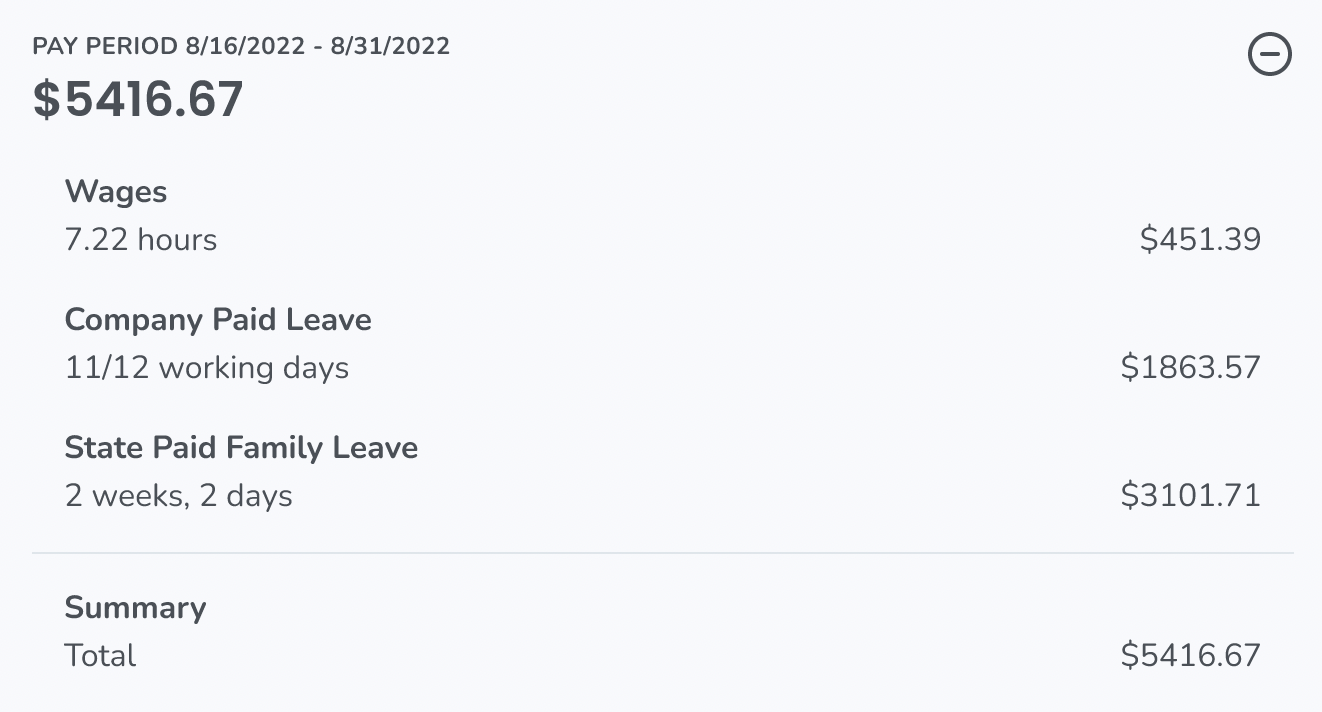Click the $3101.71 state leave amount
This screenshot has height=712, width=1322.
[1190, 496]
